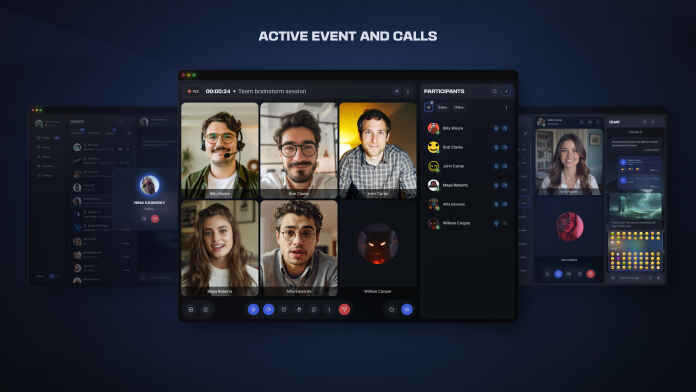The width and height of the screenshot is (696, 392).
Task: Toggle Maya Roberts' microphone in participants list
Action: point(496,185)
